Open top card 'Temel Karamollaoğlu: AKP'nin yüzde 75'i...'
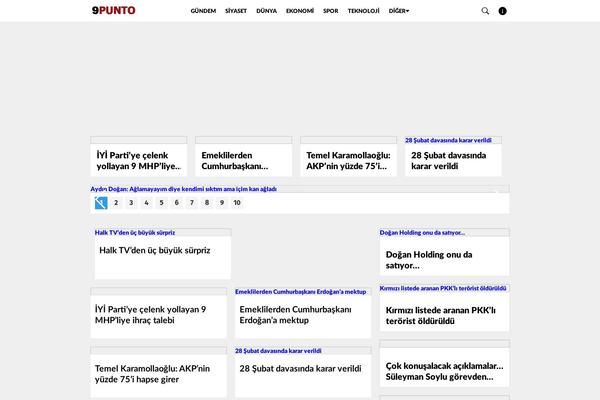 click(348, 161)
